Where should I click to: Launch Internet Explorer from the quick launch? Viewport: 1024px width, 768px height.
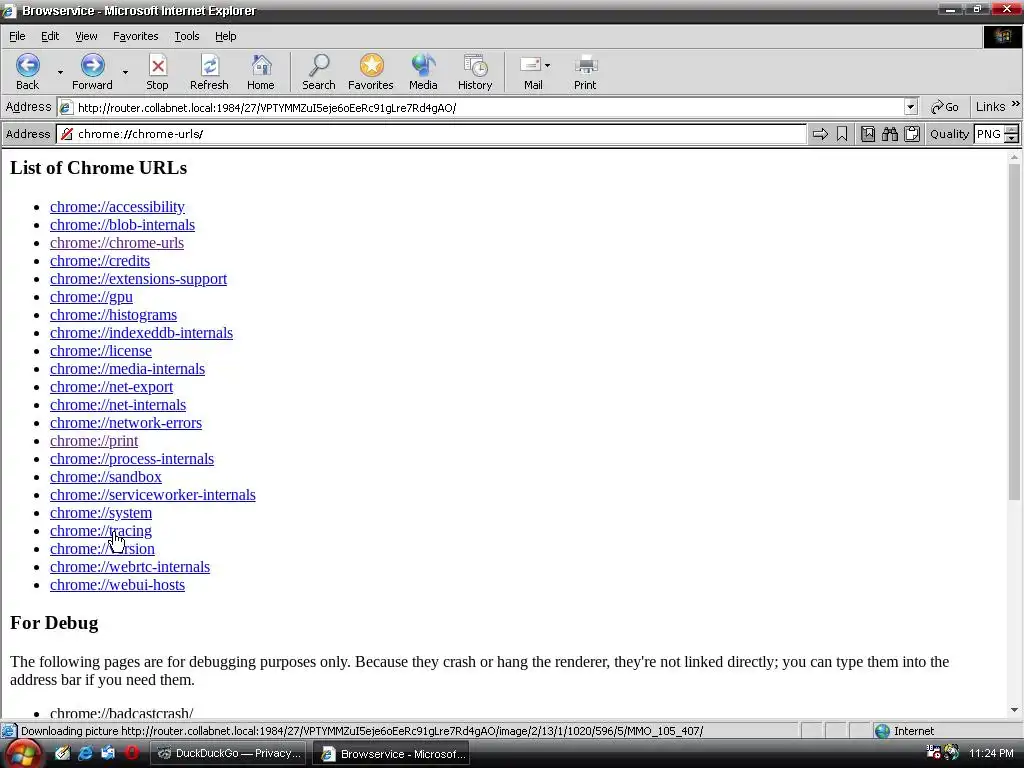tap(85, 753)
